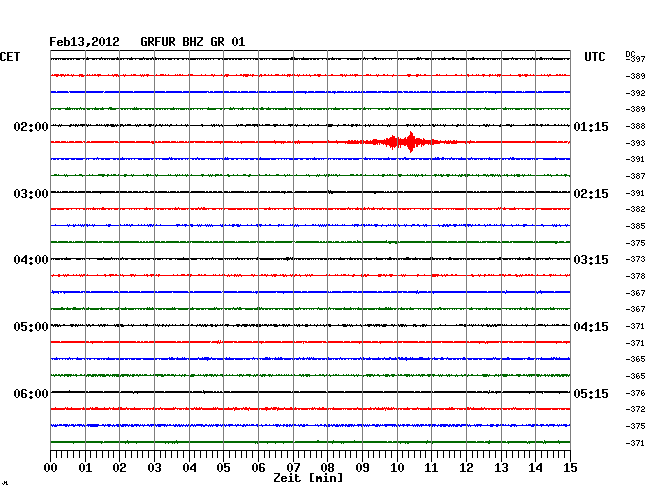Click minute tick label "11" on the time axis
The width and height of the screenshot is (650, 494).
pos(431,468)
